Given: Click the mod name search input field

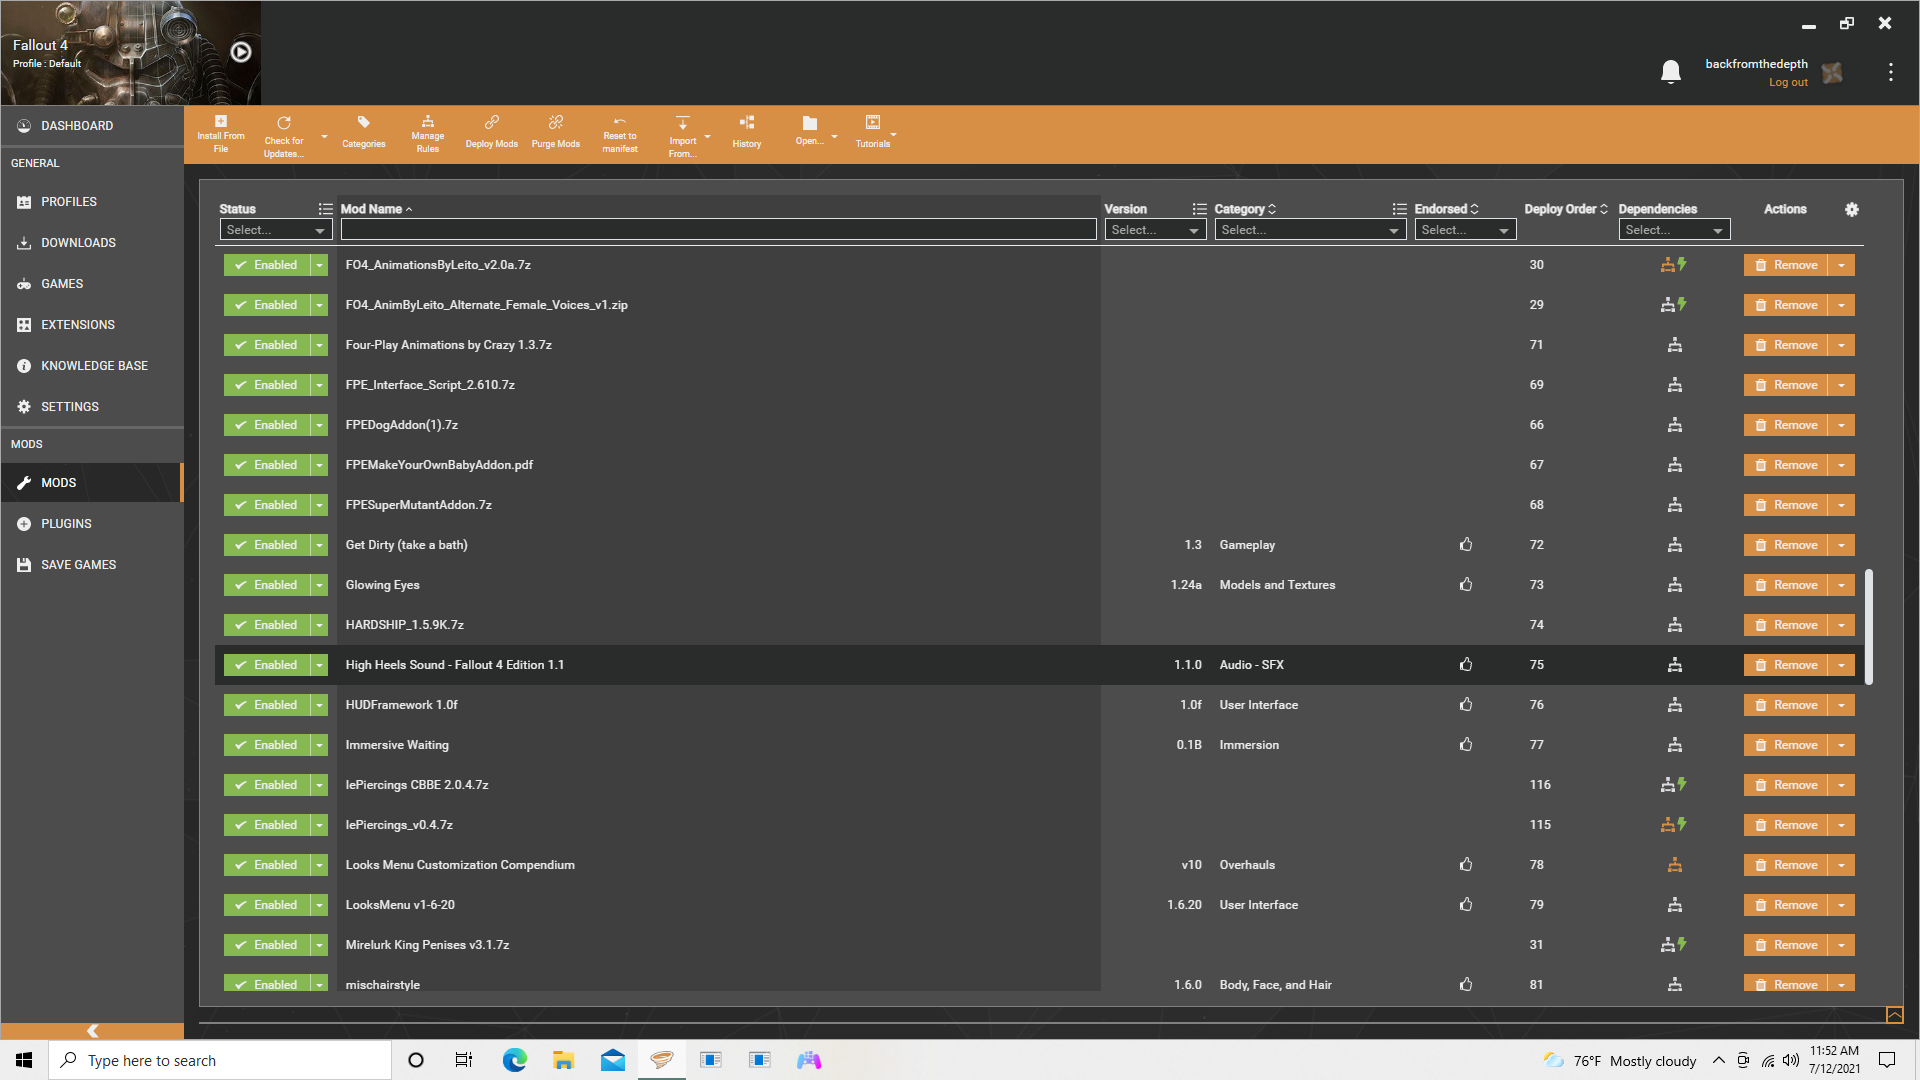Looking at the screenshot, I should click(719, 229).
